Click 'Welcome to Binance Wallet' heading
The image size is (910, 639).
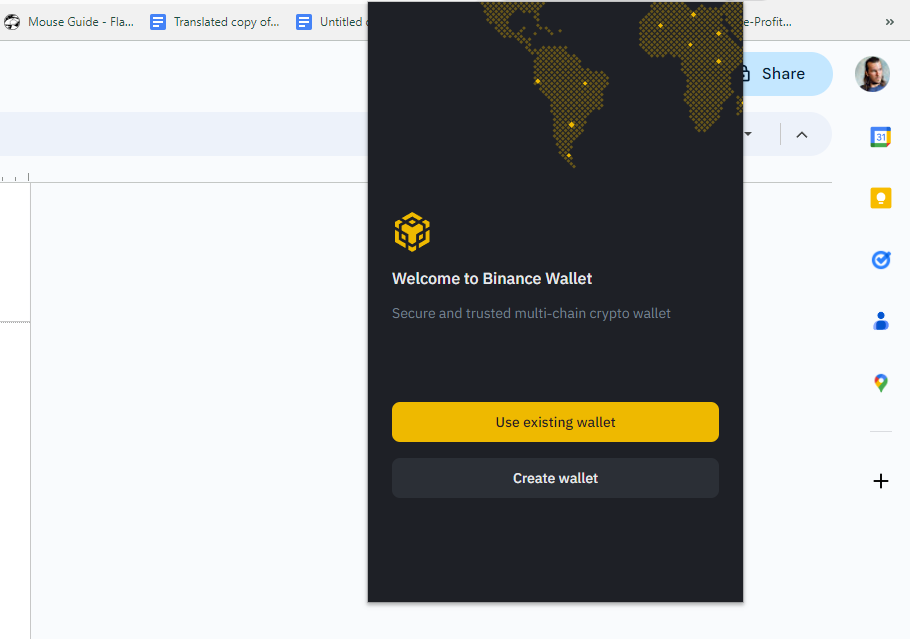pyautogui.click(x=492, y=279)
